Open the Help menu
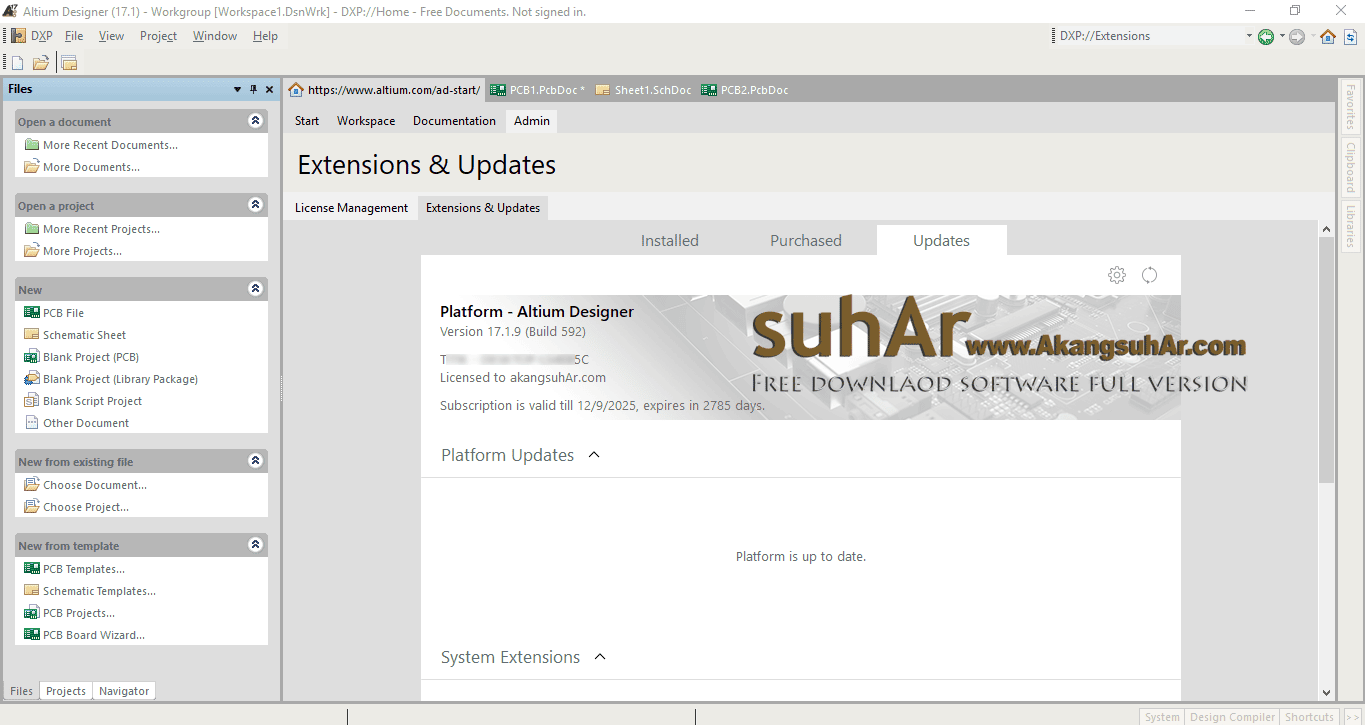The height and width of the screenshot is (725, 1365). [x=265, y=36]
